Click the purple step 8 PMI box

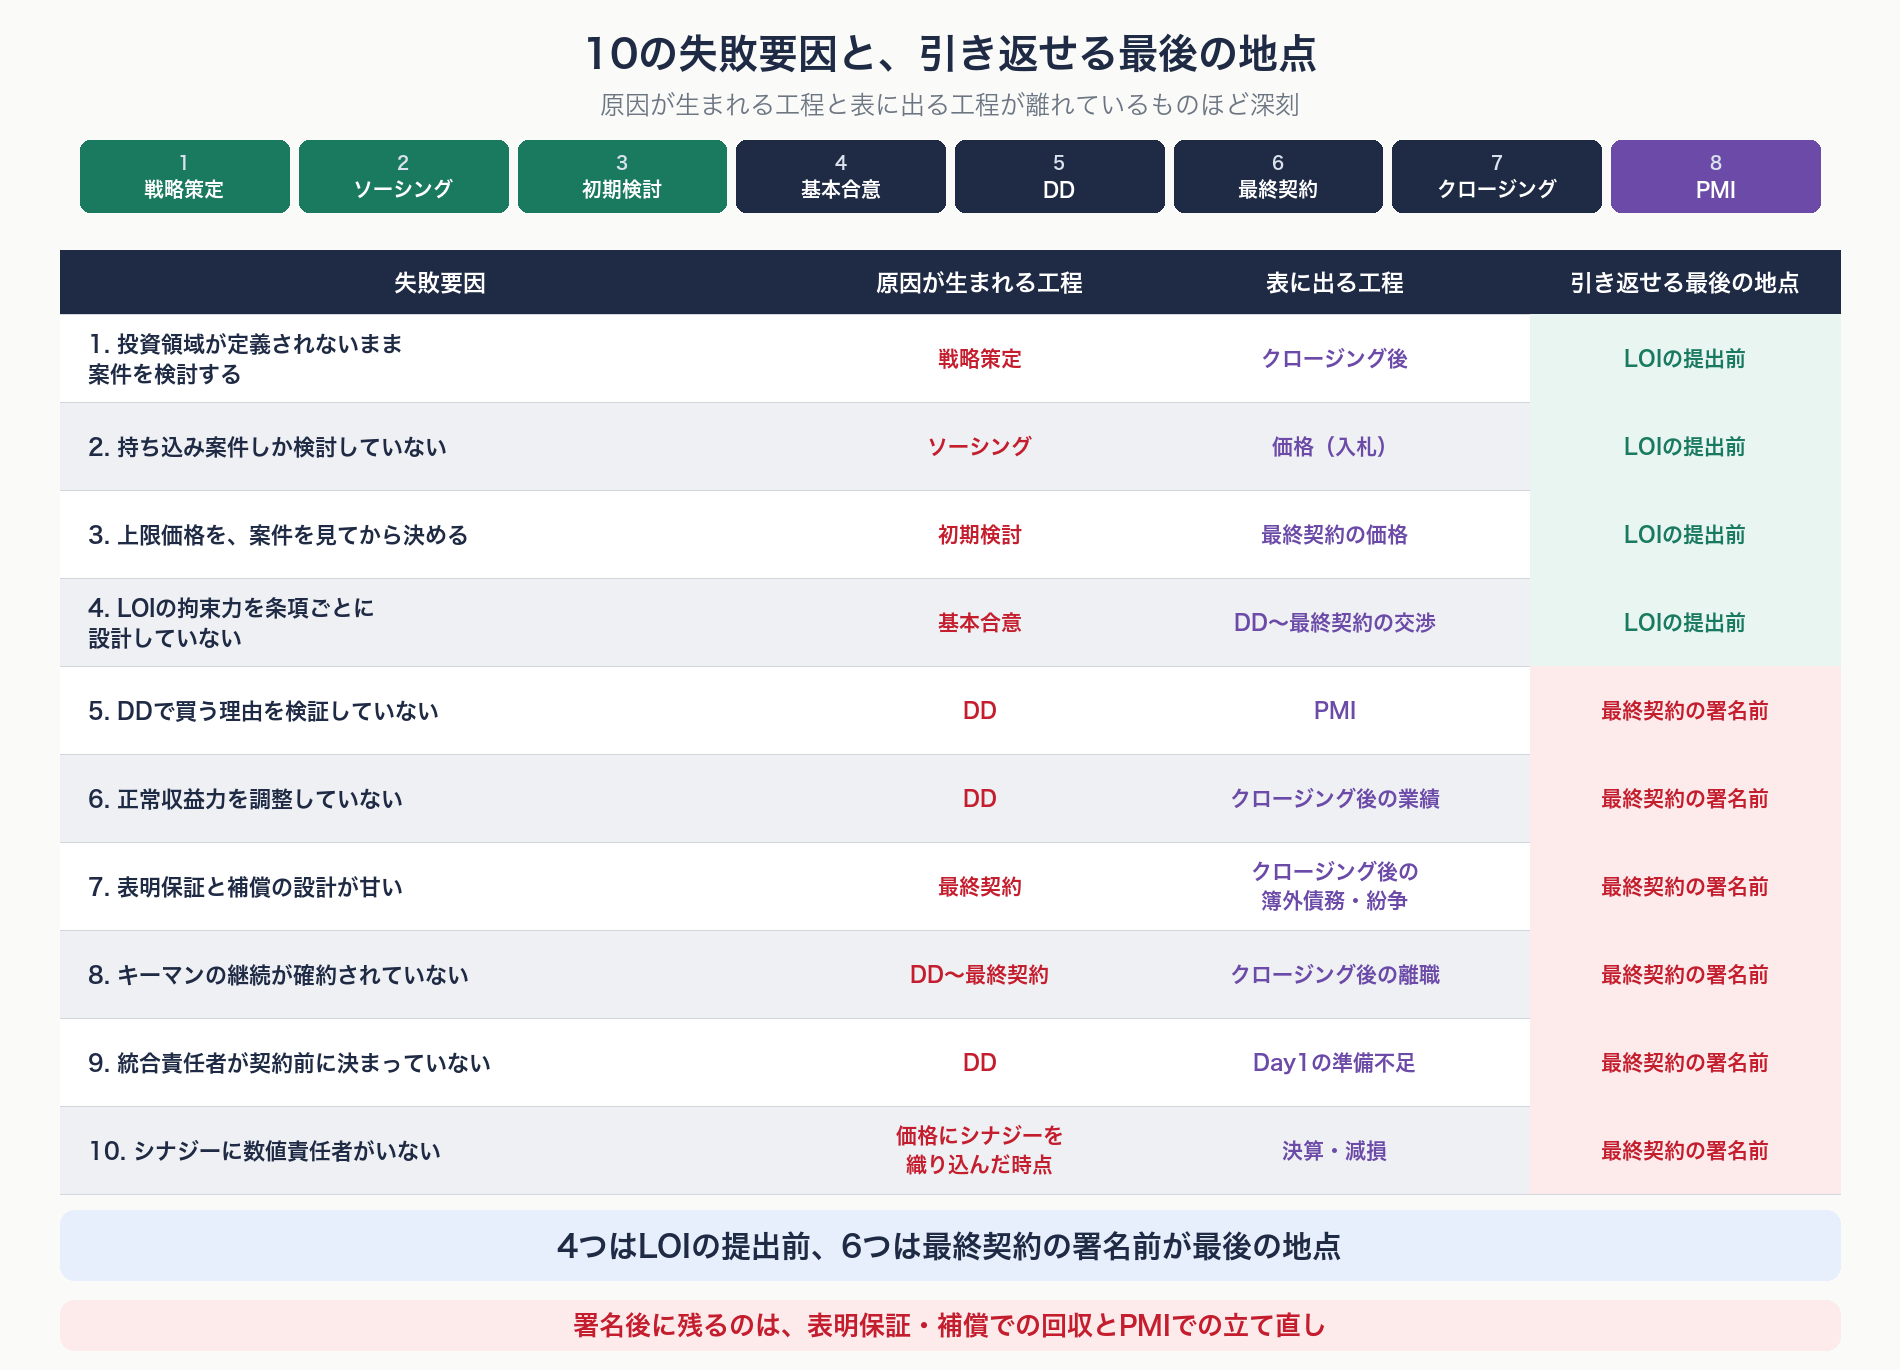coord(1716,176)
